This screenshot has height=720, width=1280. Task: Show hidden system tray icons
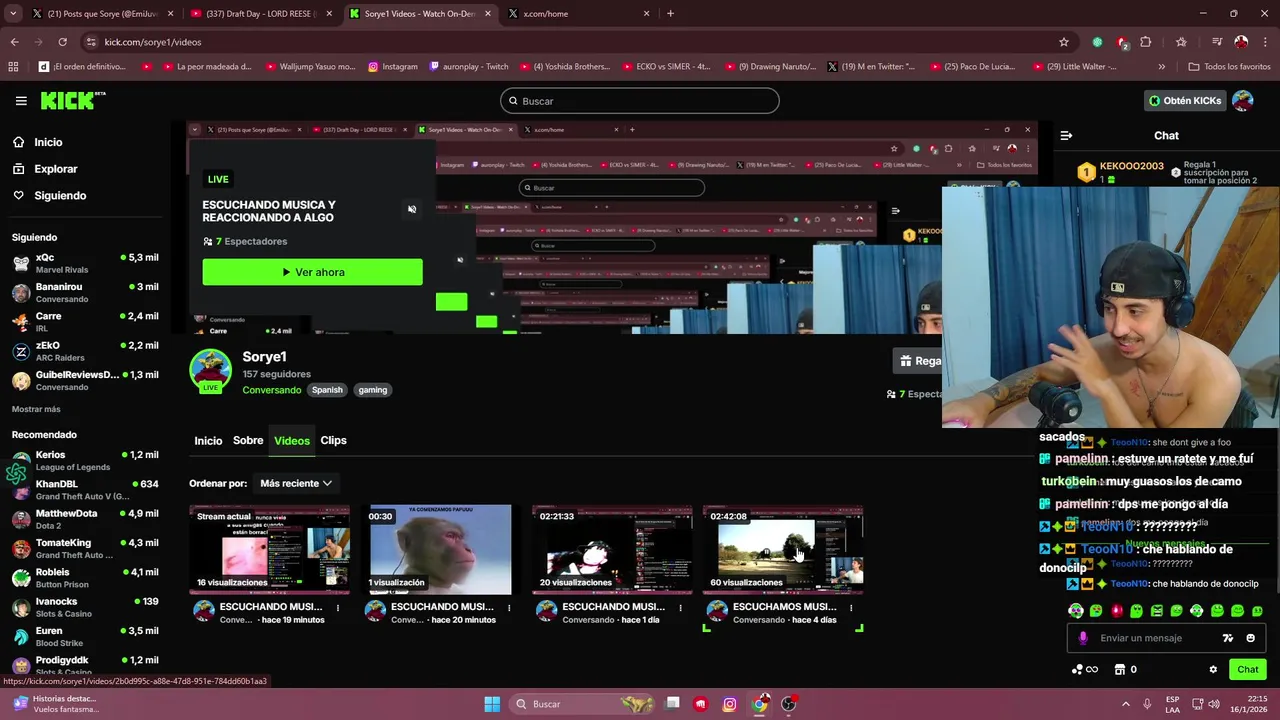(x=1125, y=704)
